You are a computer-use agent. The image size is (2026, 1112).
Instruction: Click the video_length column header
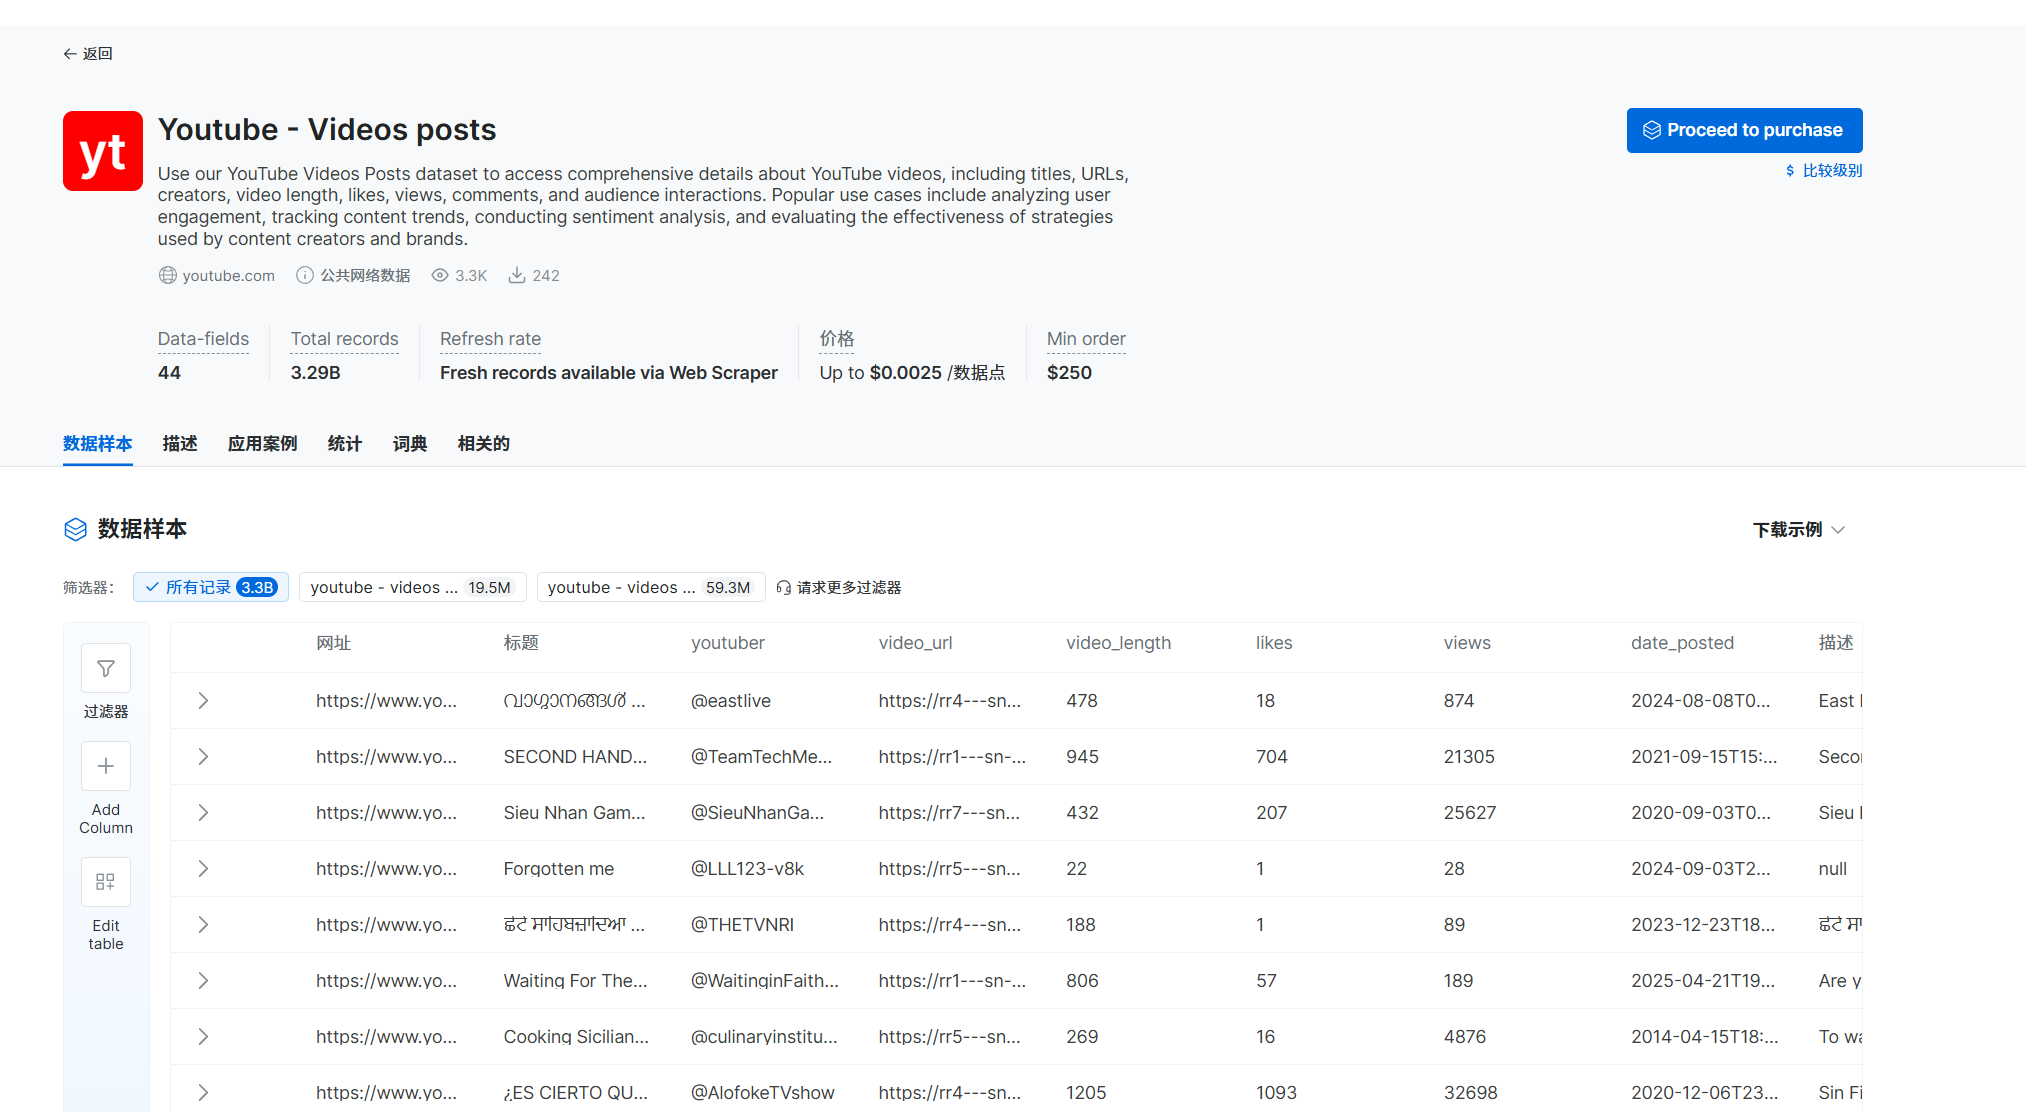[x=1118, y=643]
